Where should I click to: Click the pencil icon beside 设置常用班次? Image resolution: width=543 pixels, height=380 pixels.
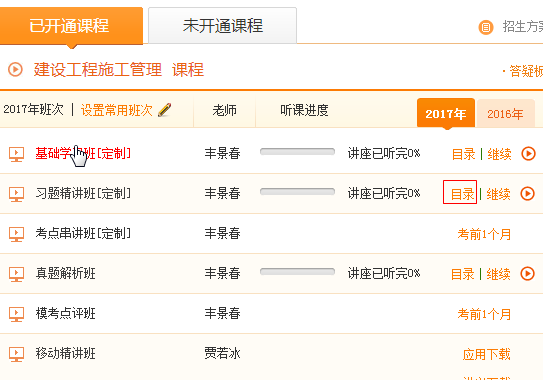(x=164, y=110)
